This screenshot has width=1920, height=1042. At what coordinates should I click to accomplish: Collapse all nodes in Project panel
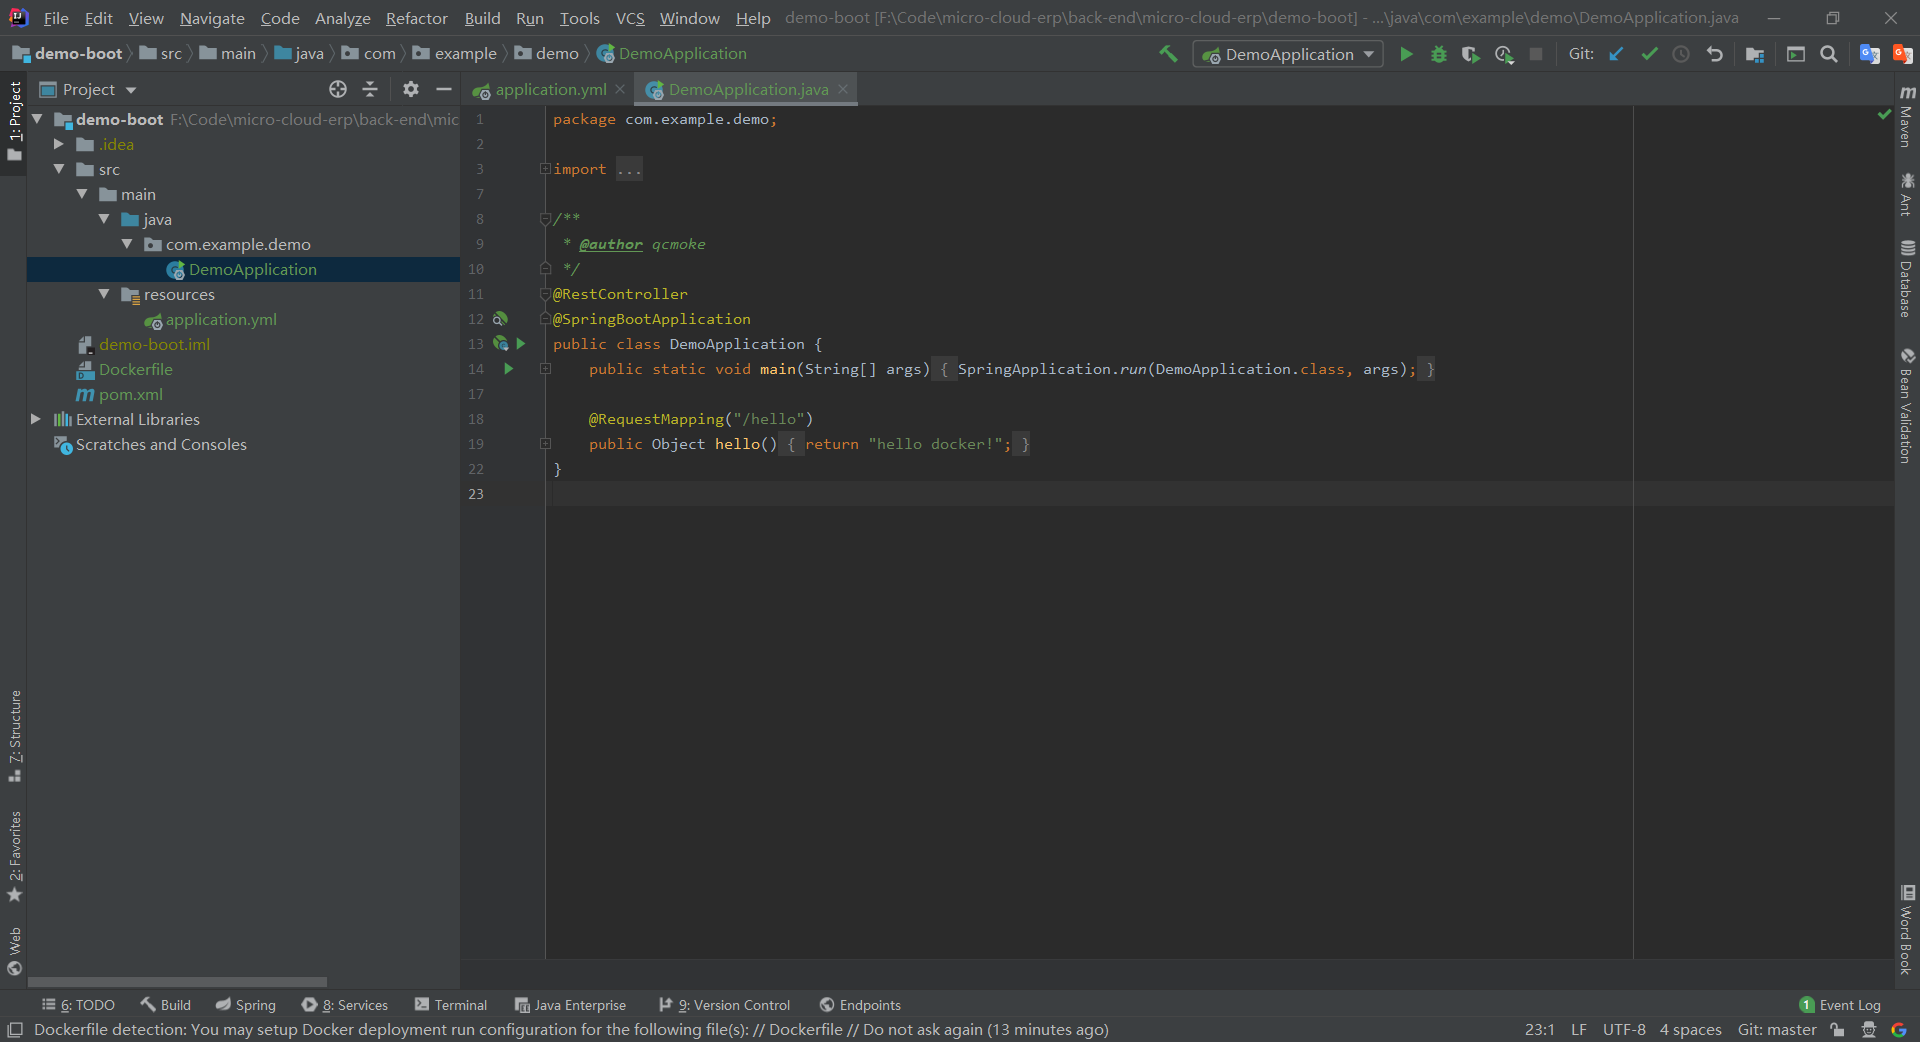click(x=370, y=89)
